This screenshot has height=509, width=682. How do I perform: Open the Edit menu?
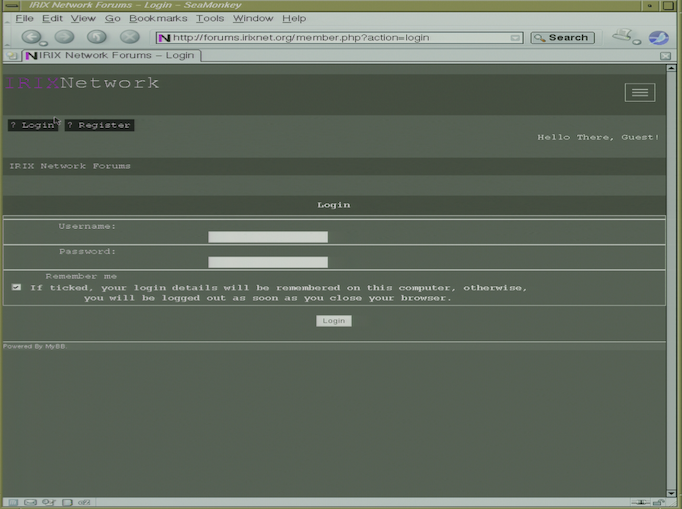(x=52, y=18)
